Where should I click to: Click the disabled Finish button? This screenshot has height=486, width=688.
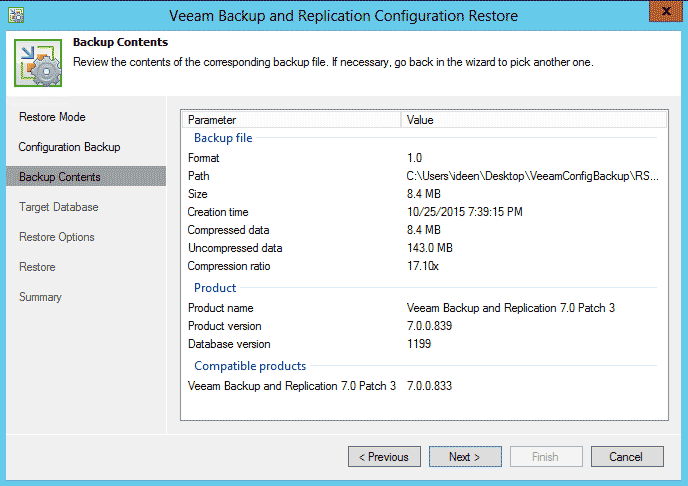546,457
